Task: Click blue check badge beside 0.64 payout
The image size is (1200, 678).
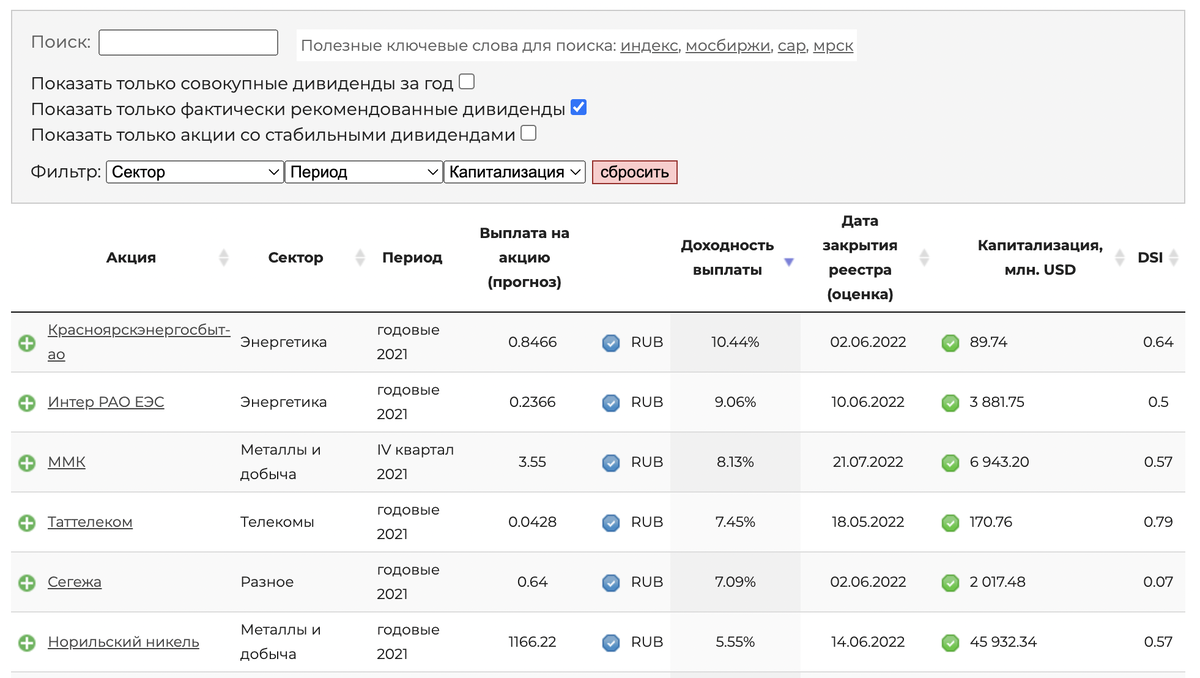Action: point(611,583)
